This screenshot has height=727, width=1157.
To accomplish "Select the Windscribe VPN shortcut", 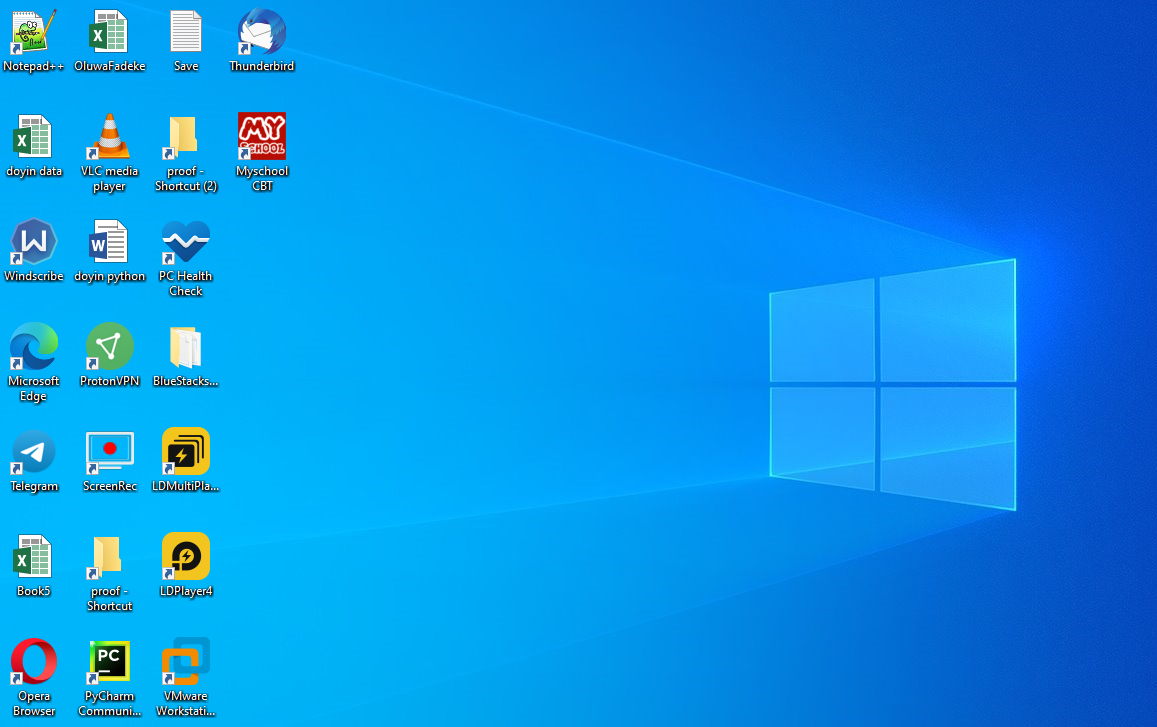I will (34, 243).
